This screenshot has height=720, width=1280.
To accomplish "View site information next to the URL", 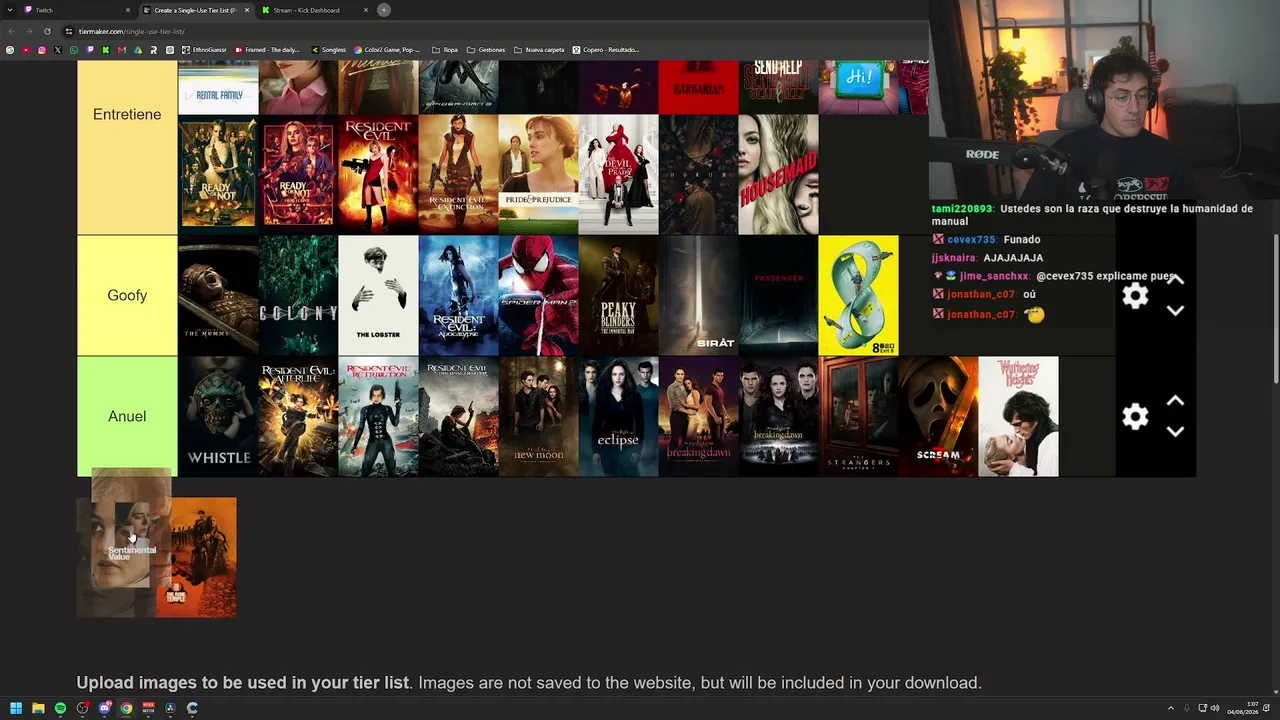I will click(70, 31).
